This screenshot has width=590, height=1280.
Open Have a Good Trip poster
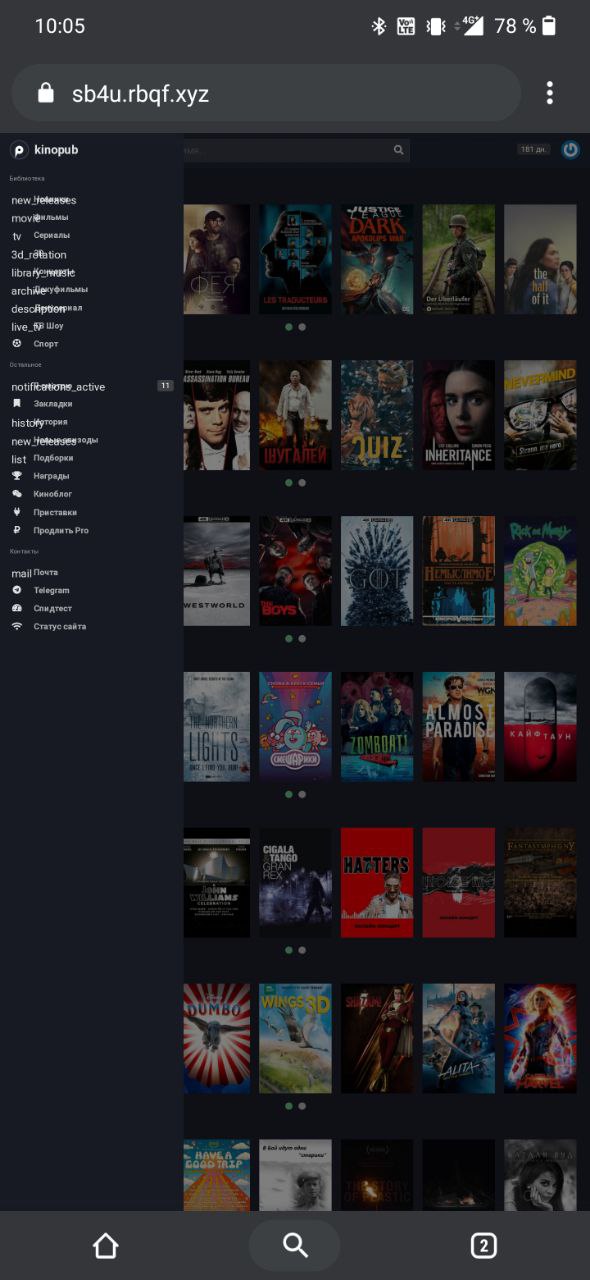(217, 1175)
